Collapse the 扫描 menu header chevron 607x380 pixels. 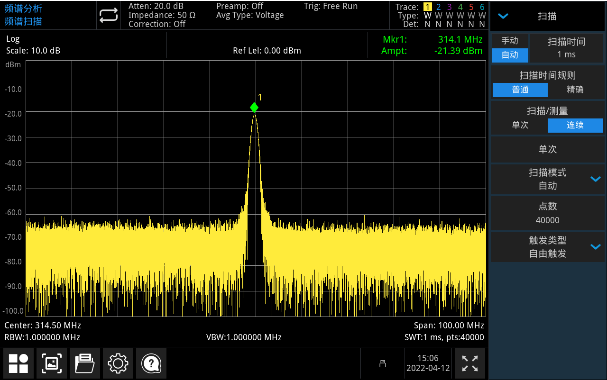tap(503, 16)
